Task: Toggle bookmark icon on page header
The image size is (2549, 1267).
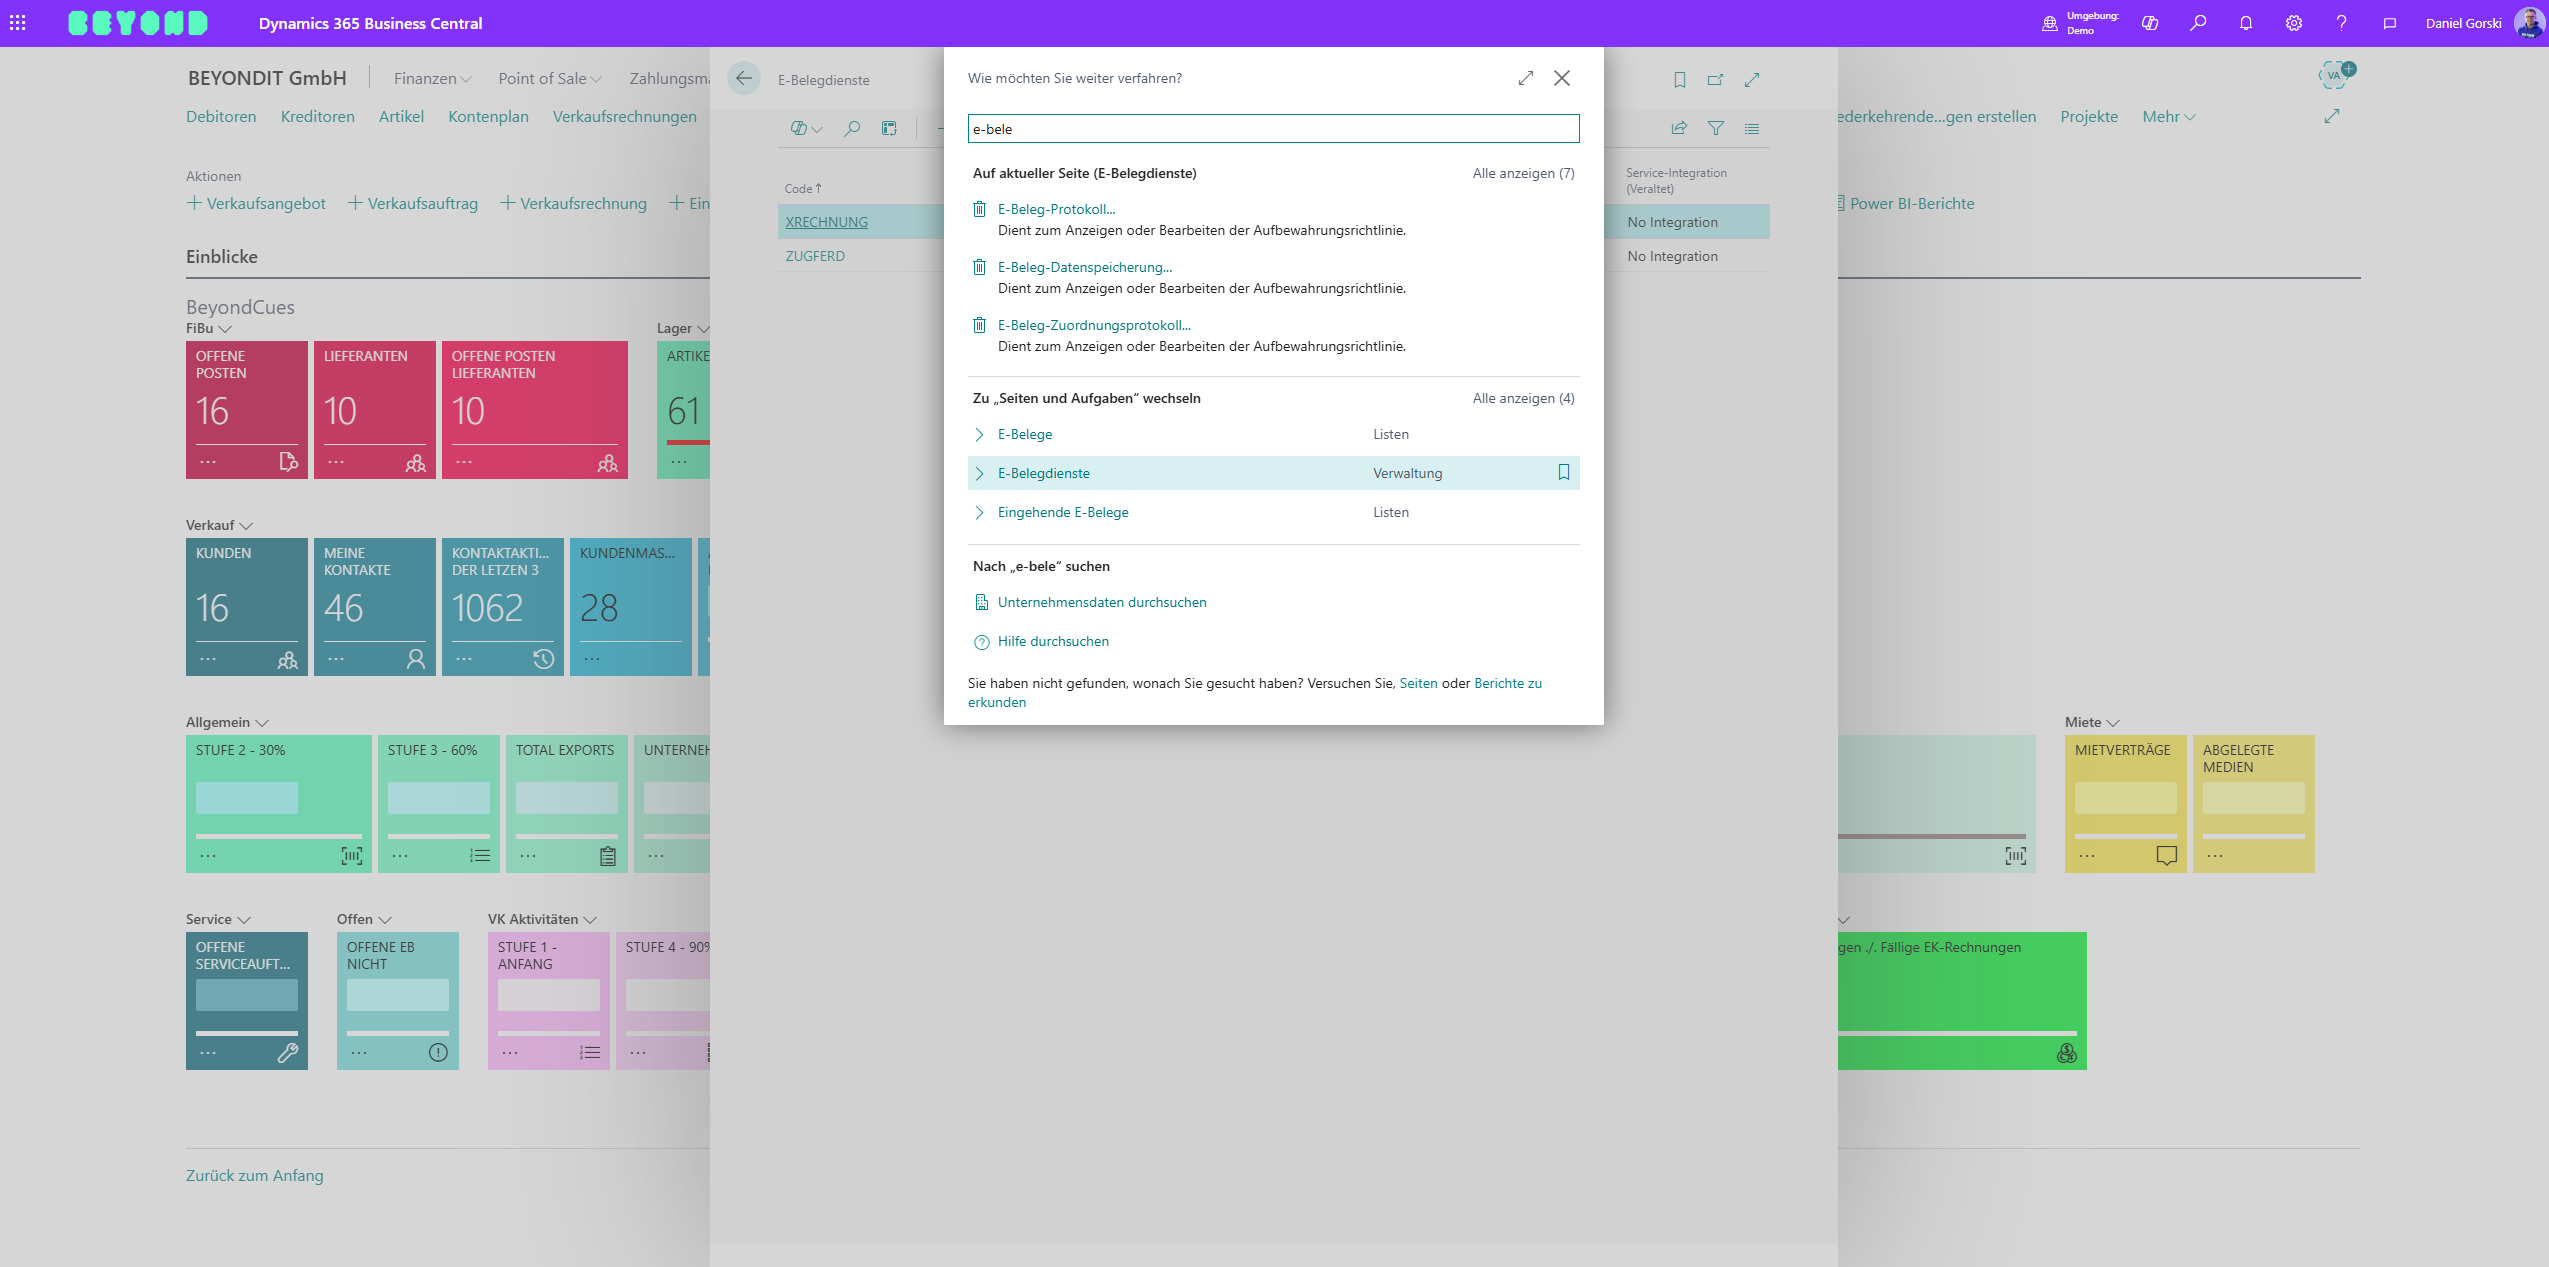Action: pyautogui.click(x=1679, y=79)
